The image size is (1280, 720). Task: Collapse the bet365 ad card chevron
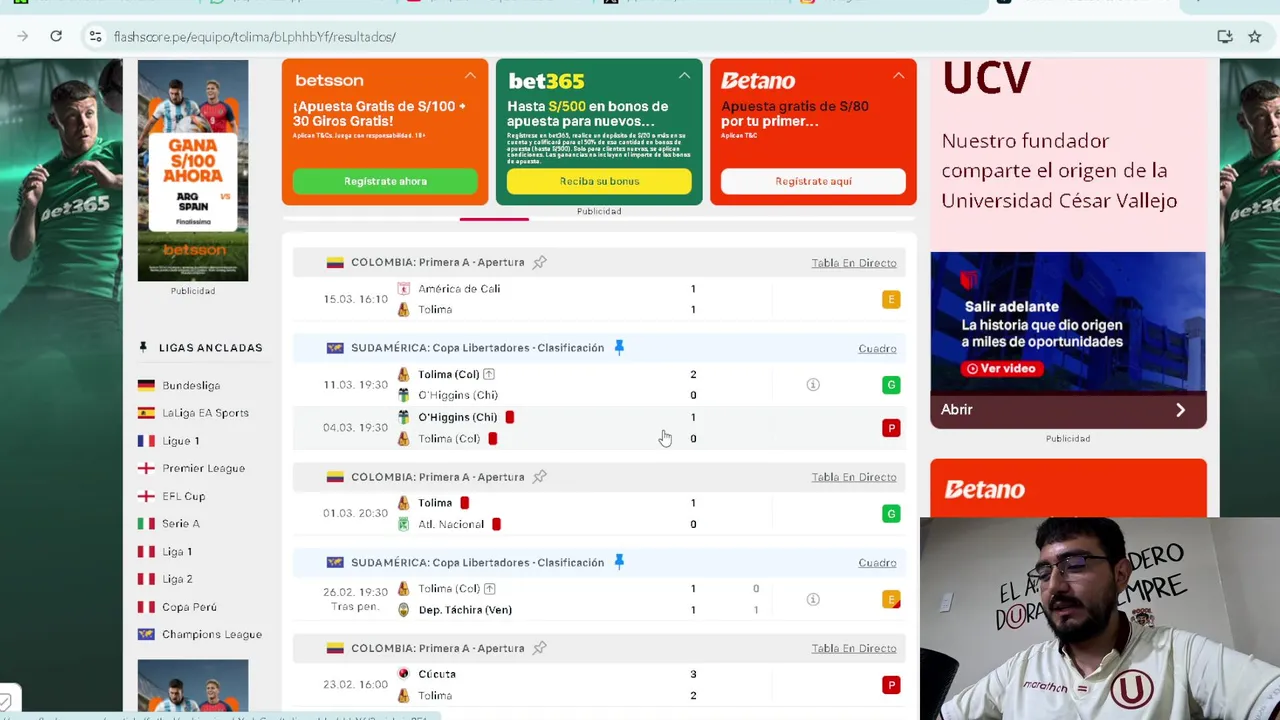tap(684, 76)
